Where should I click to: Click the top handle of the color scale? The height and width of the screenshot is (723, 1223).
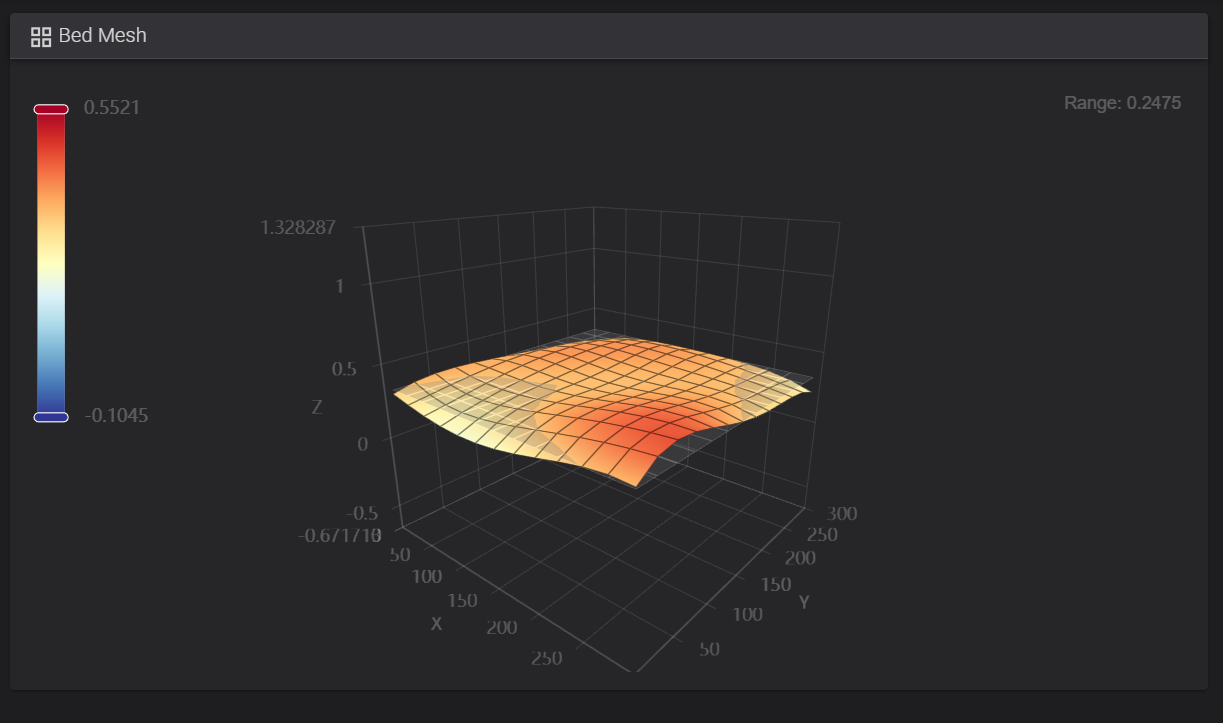51,109
